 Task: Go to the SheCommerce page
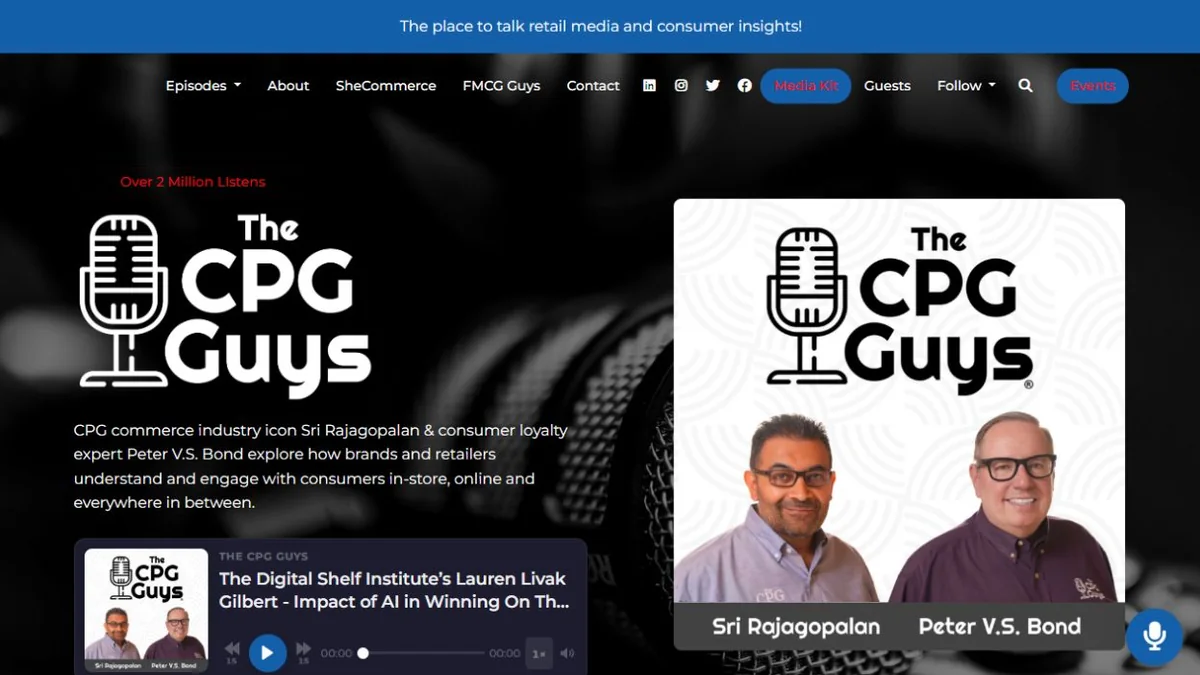click(x=386, y=86)
